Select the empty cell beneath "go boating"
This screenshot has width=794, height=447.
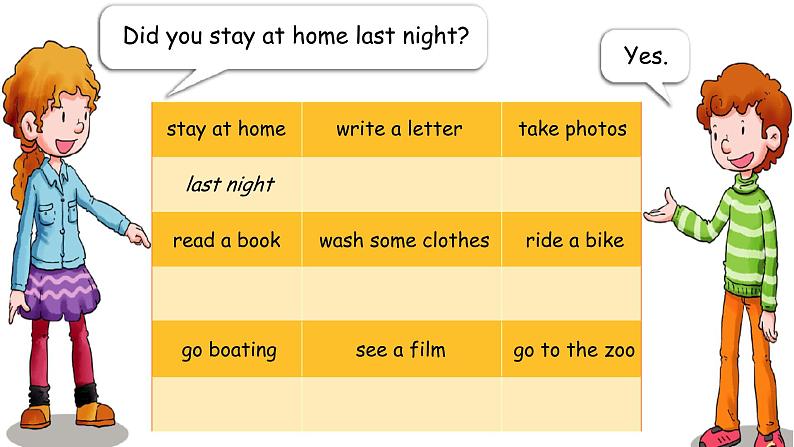point(226,405)
